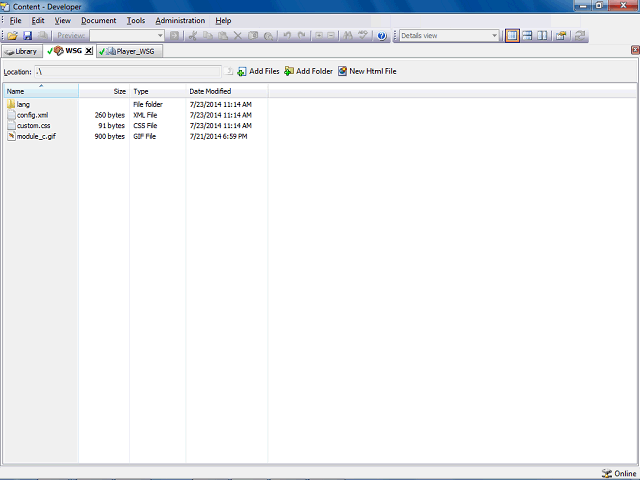Open the Details view dropdown
This screenshot has width=640, height=480.
[449, 36]
